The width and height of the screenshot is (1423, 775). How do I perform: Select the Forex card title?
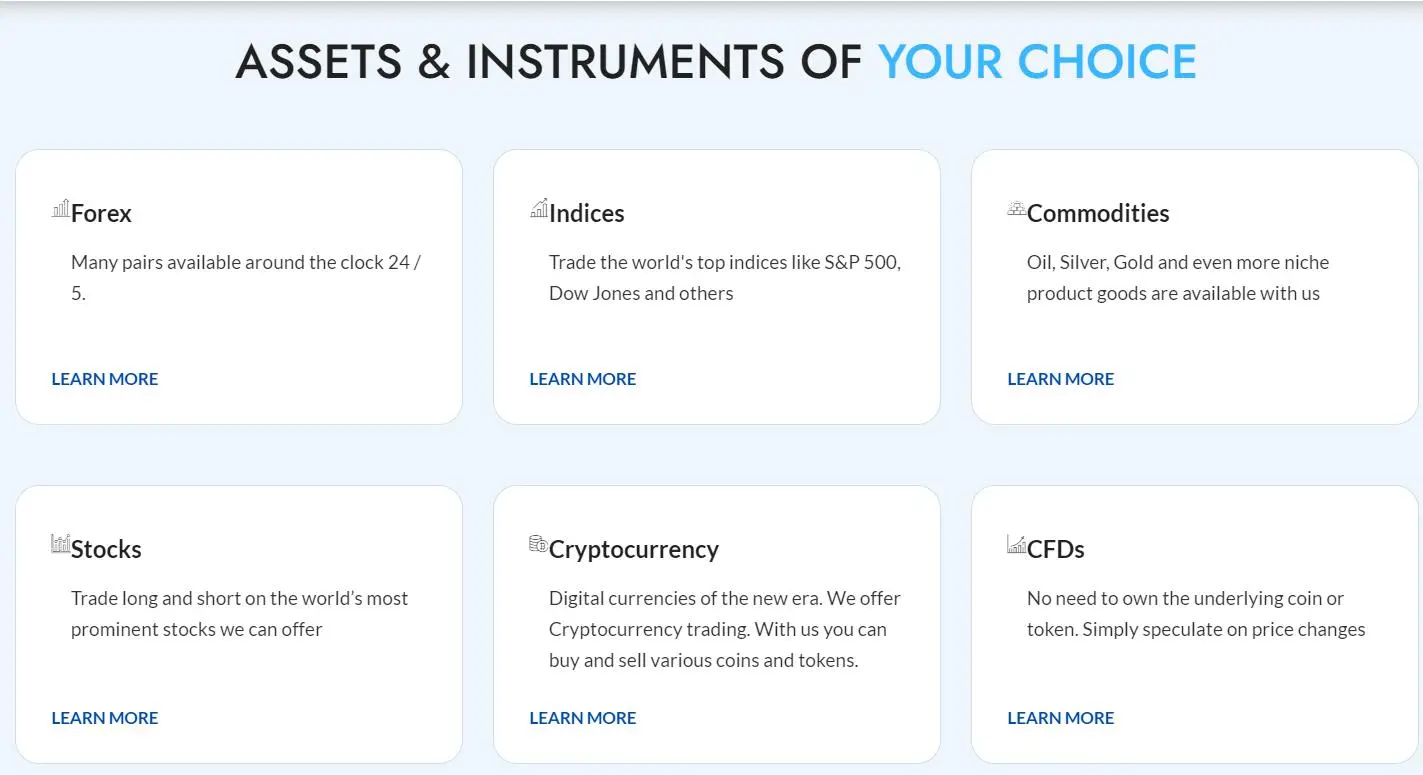[101, 213]
